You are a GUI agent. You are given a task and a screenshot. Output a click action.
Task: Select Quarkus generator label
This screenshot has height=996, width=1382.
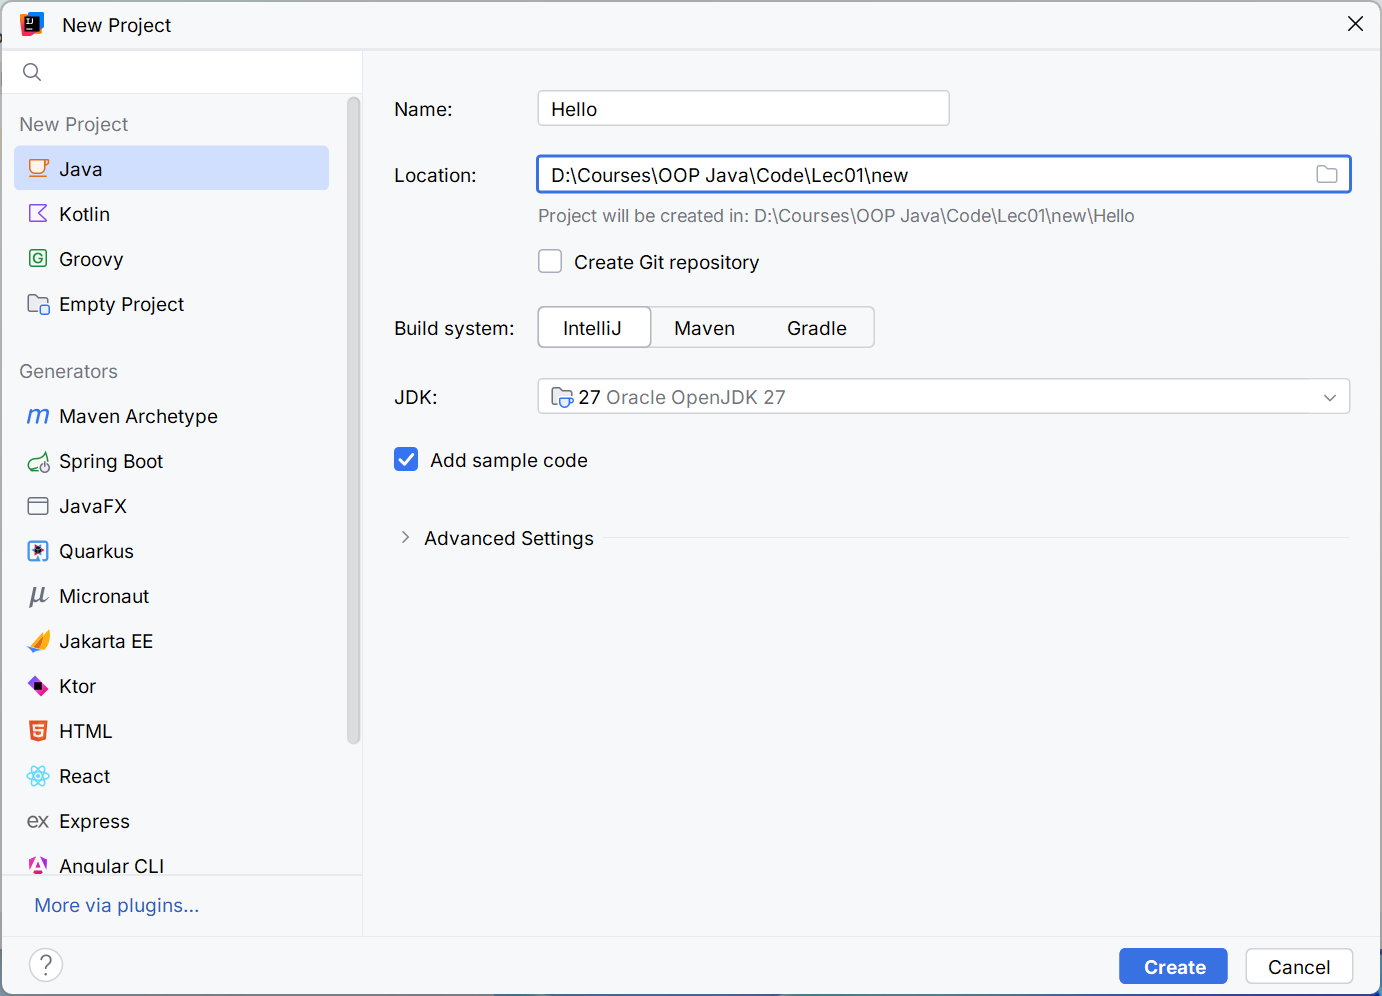coord(96,551)
